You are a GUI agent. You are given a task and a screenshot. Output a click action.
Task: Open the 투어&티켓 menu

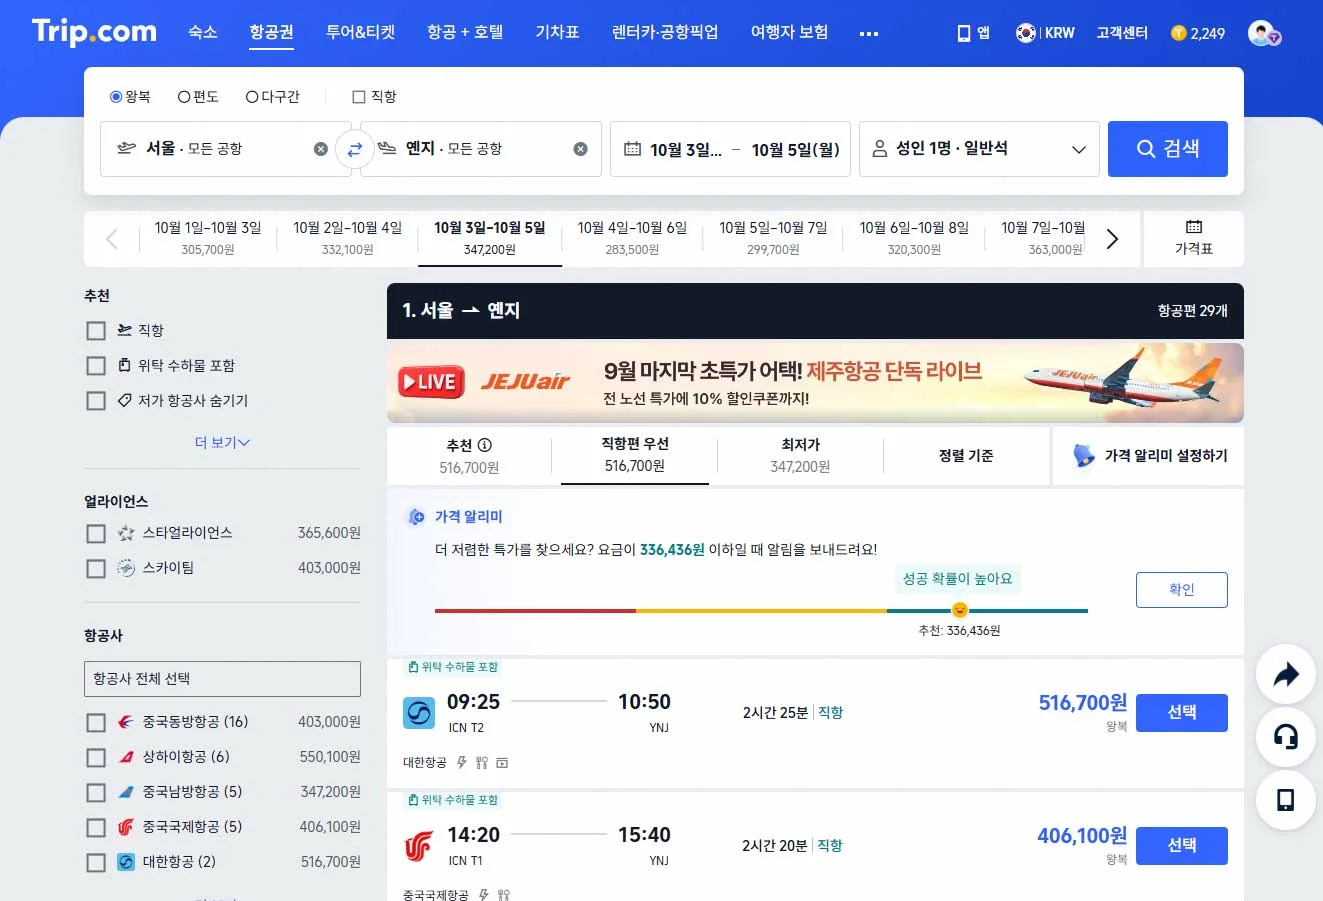(361, 32)
